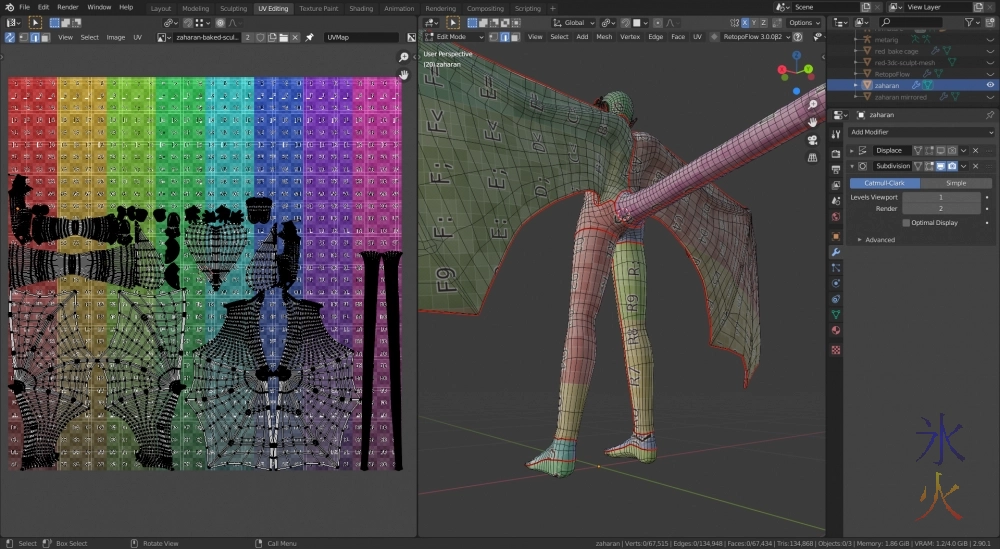
Task: Open the Render menu in top bar
Action: (67, 7)
